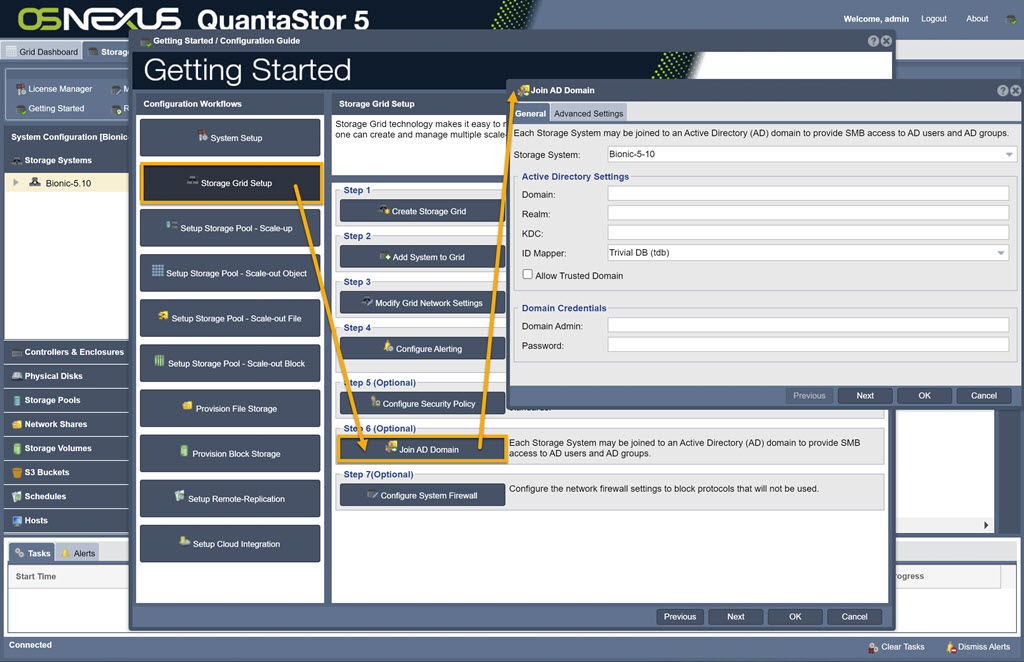The image size is (1024, 662).
Task: Click Join AD Domain step button
Action: tap(422, 449)
